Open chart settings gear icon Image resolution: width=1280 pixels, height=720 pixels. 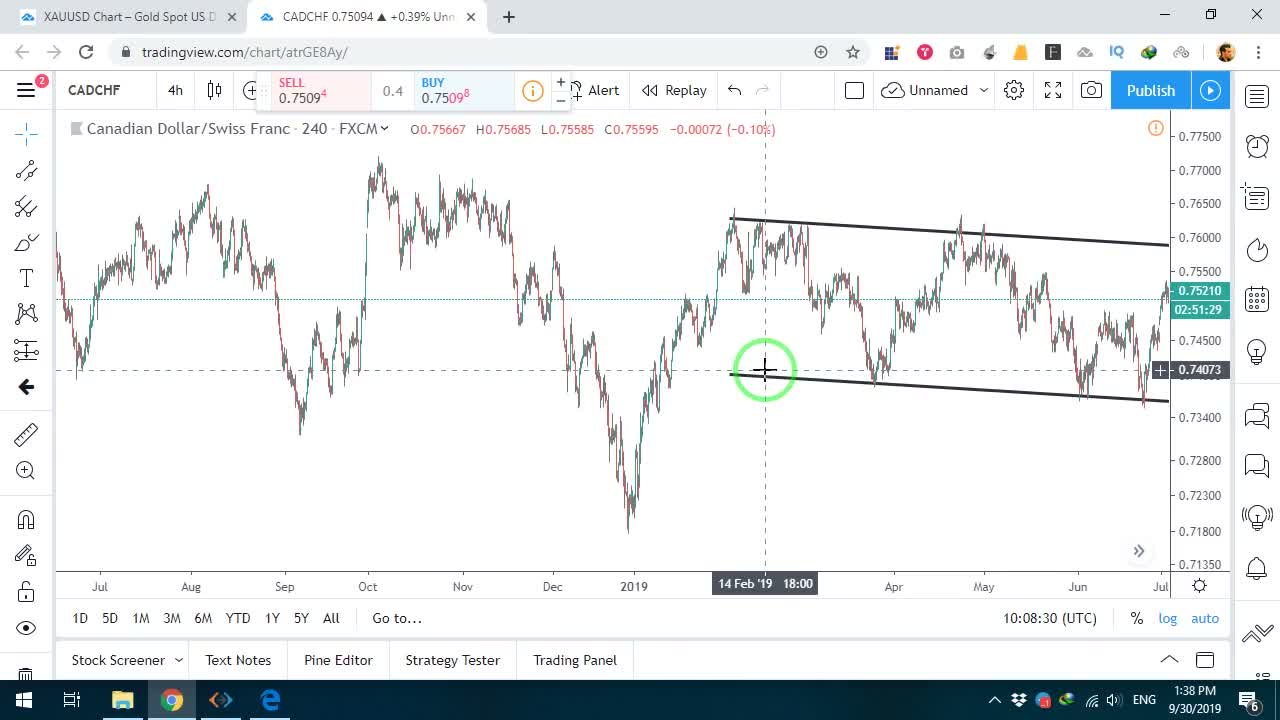[x=1014, y=90]
